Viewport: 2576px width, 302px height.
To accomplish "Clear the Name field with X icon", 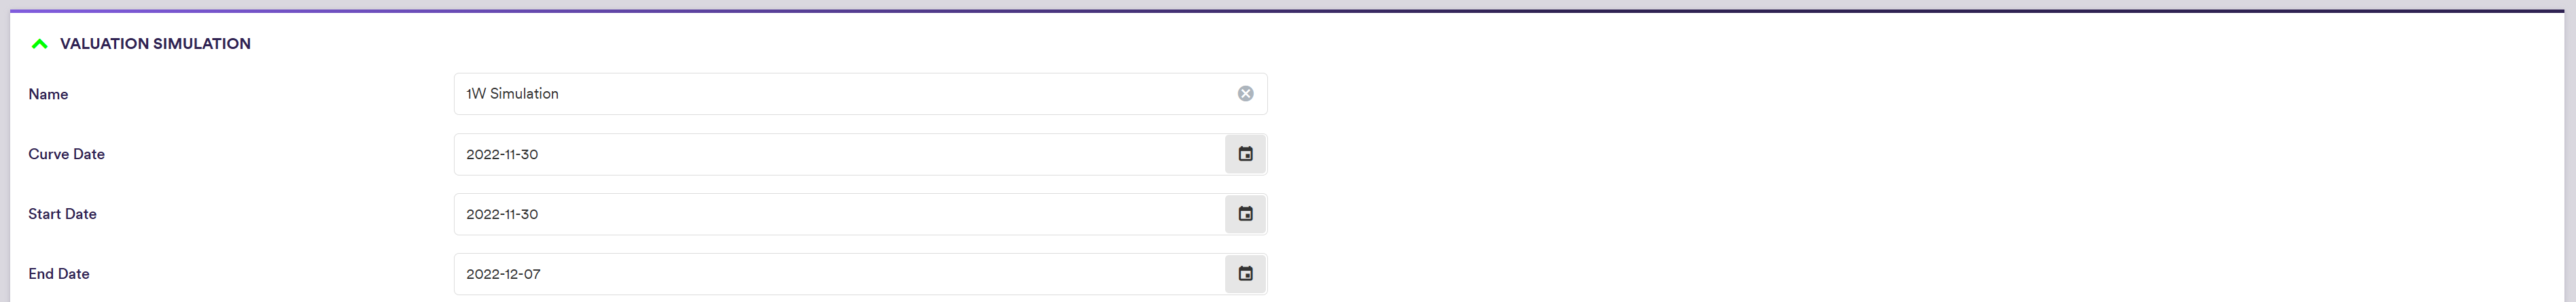I will point(1245,94).
